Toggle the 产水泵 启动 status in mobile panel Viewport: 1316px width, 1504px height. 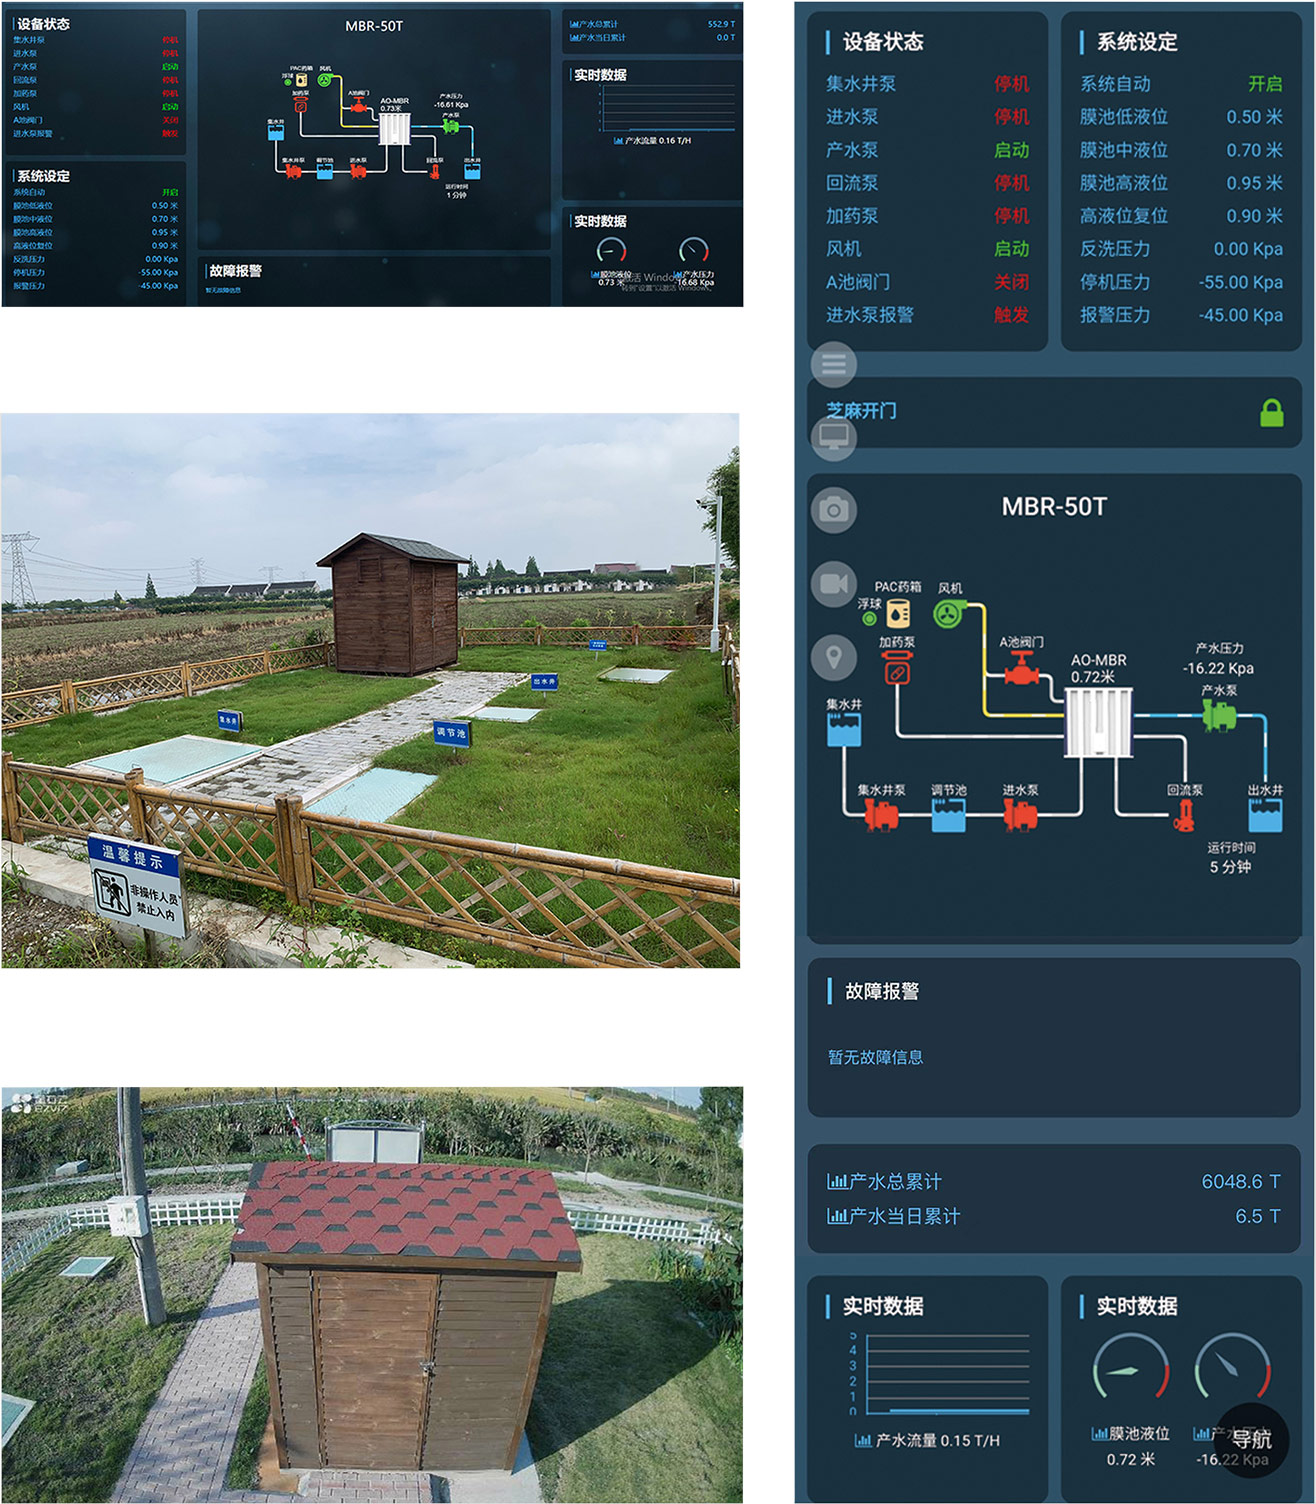pyautogui.click(x=1011, y=150)
